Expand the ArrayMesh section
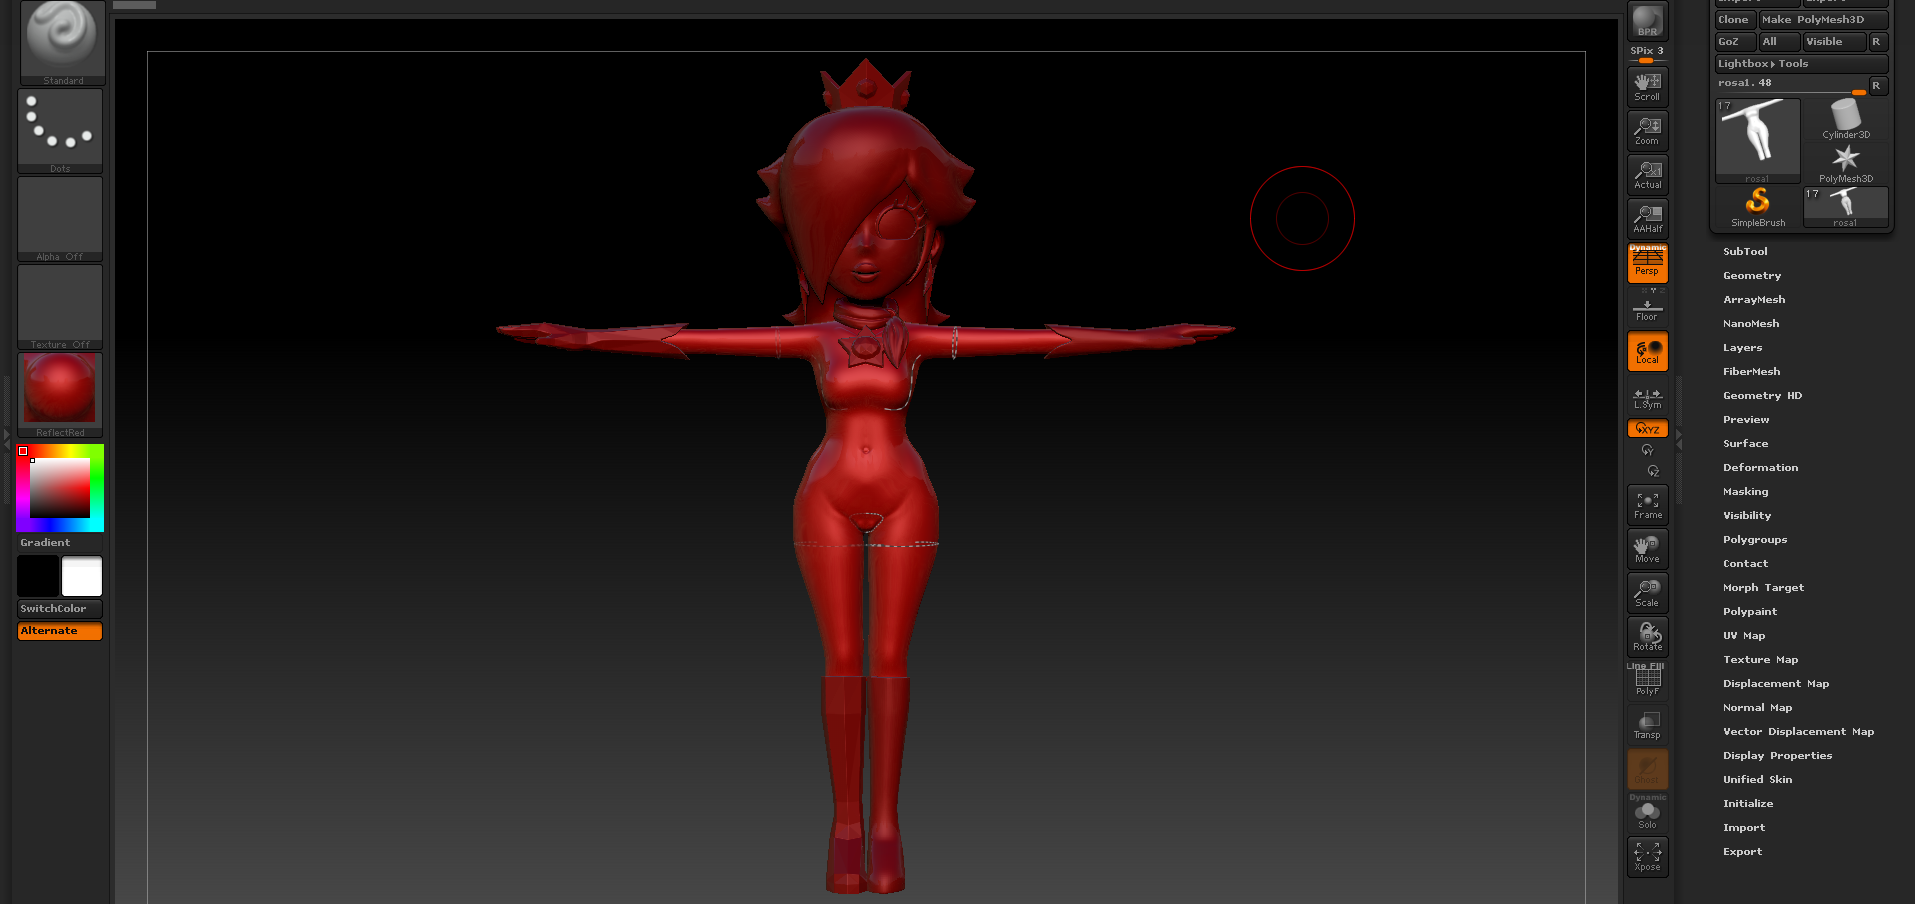The image size is (1915, 904). click(1754, 300)
